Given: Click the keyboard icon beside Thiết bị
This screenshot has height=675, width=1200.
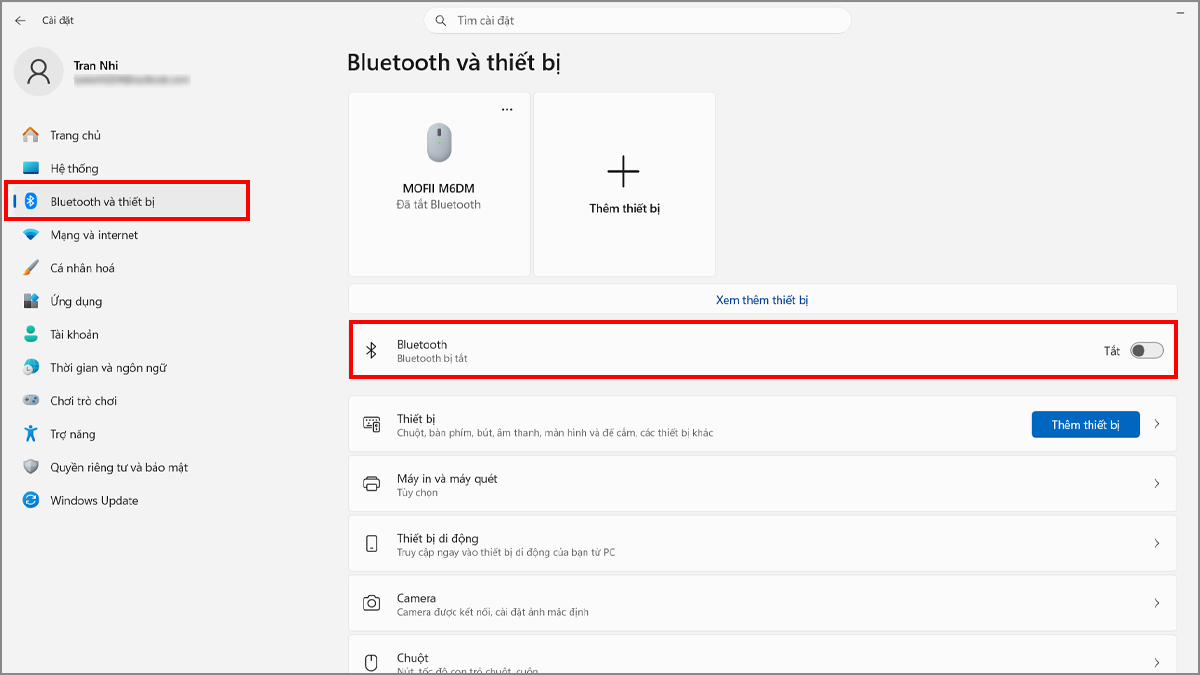Looking at the screenshot, I should 372,424.
